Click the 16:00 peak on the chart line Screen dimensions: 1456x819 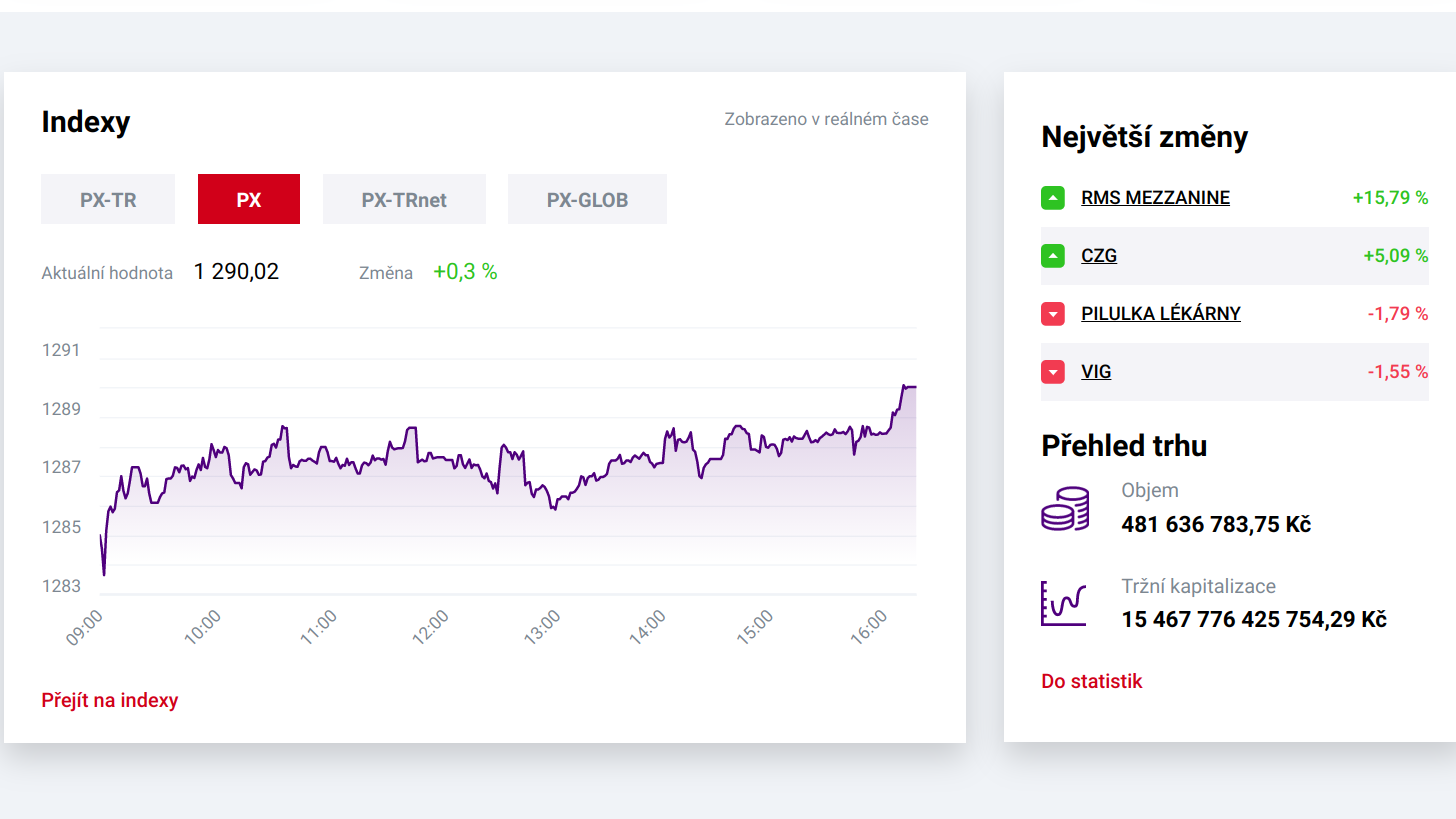pyautogui.click(x=905, y=386)
